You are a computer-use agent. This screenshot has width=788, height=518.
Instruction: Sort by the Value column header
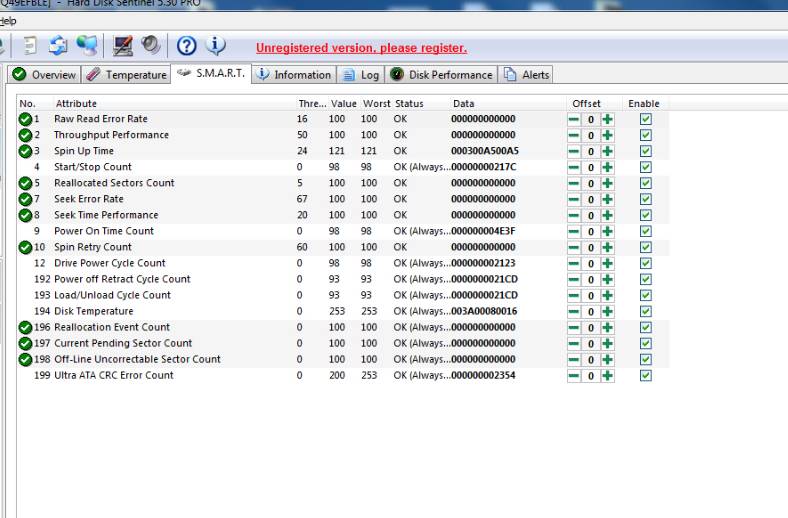tap(344, 103)
